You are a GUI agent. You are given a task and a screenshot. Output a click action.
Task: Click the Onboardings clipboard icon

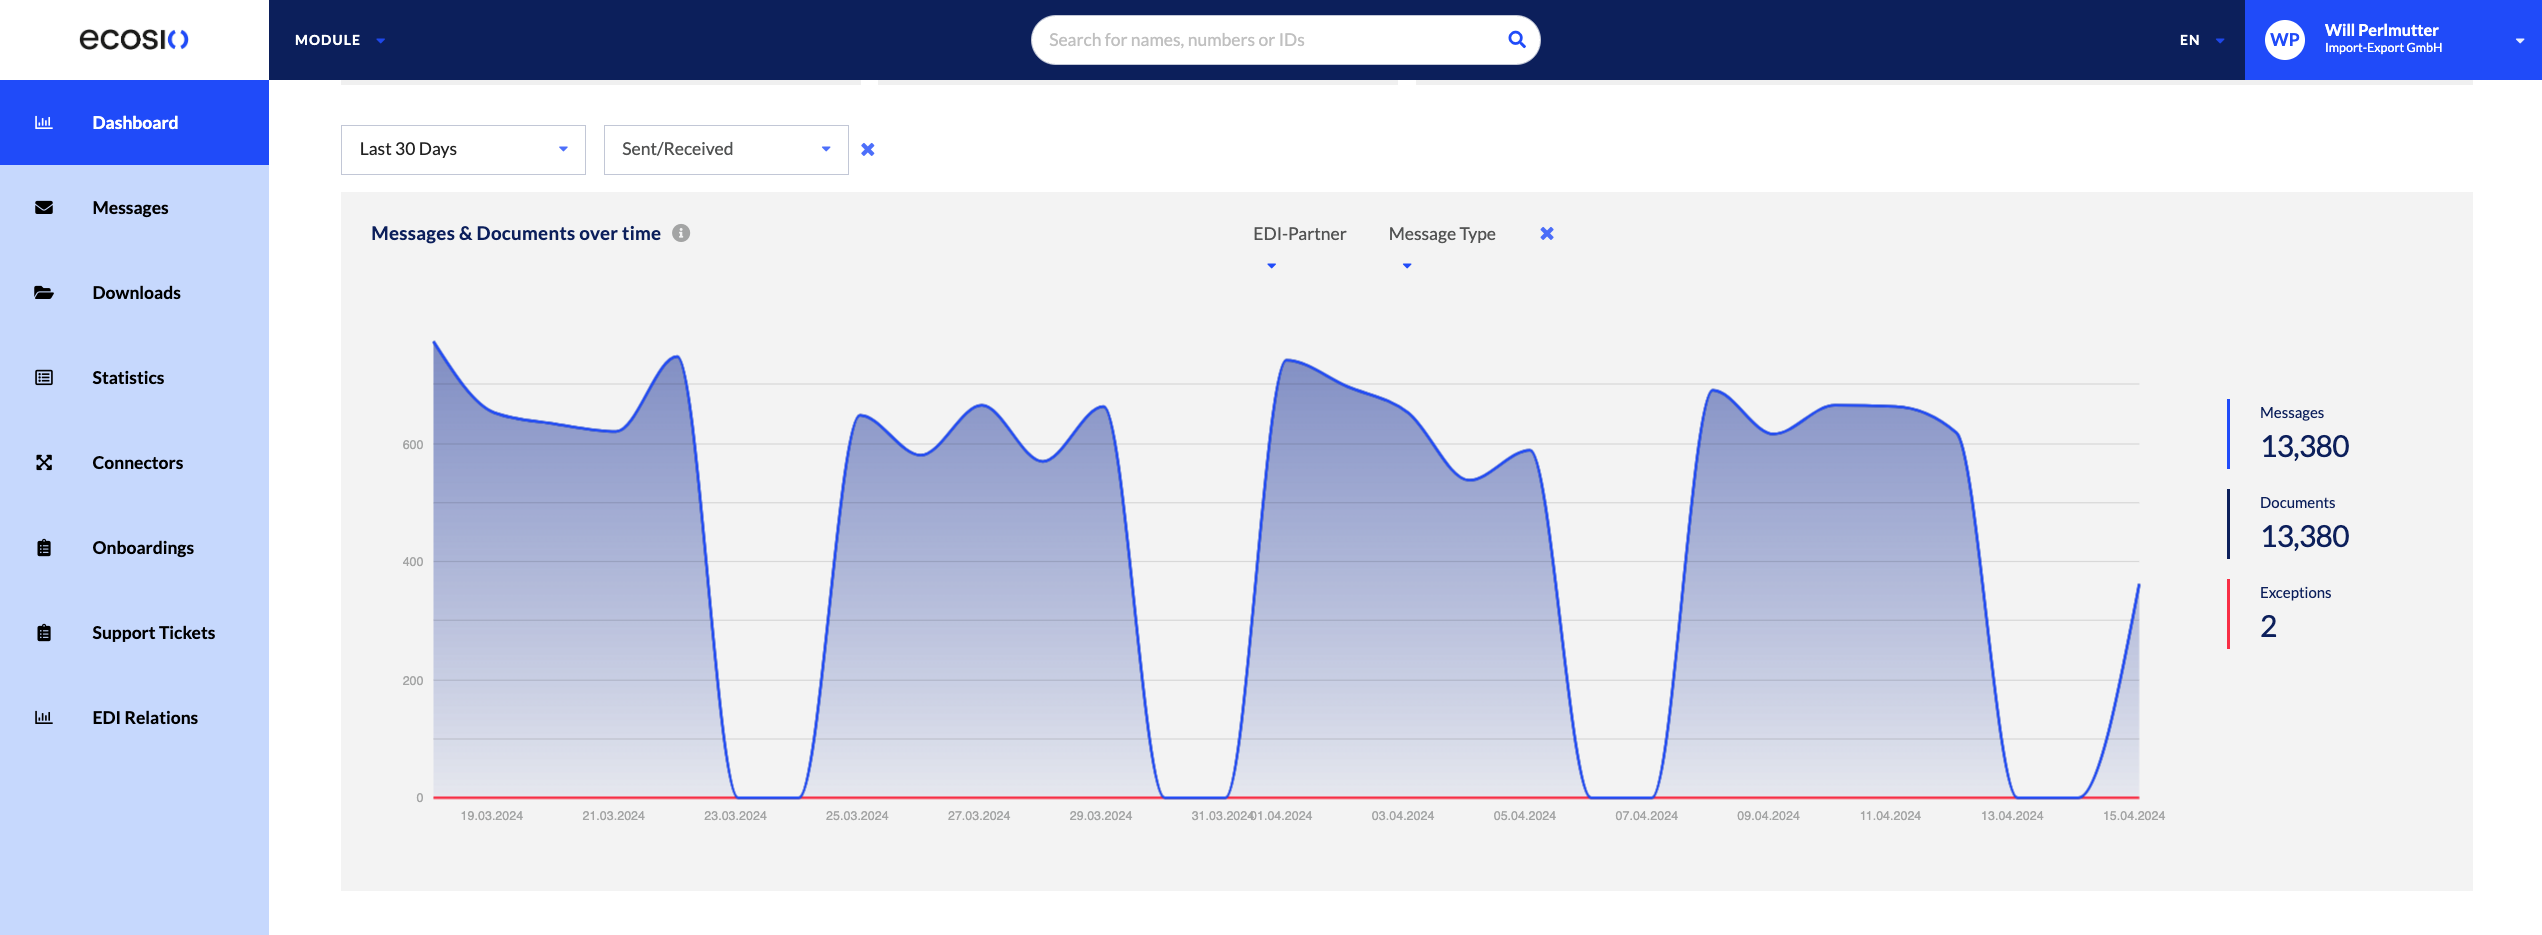click(44, 548)
